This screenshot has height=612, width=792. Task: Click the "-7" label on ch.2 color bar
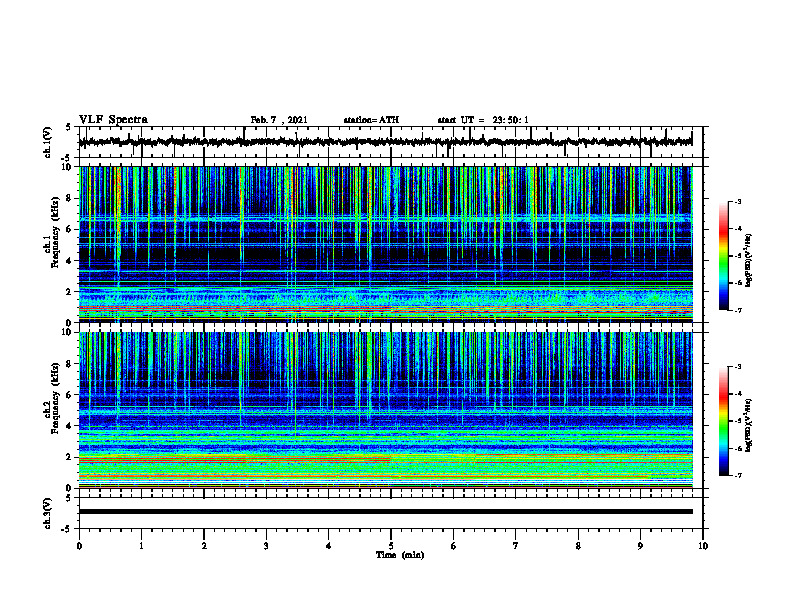click(738, 475)
